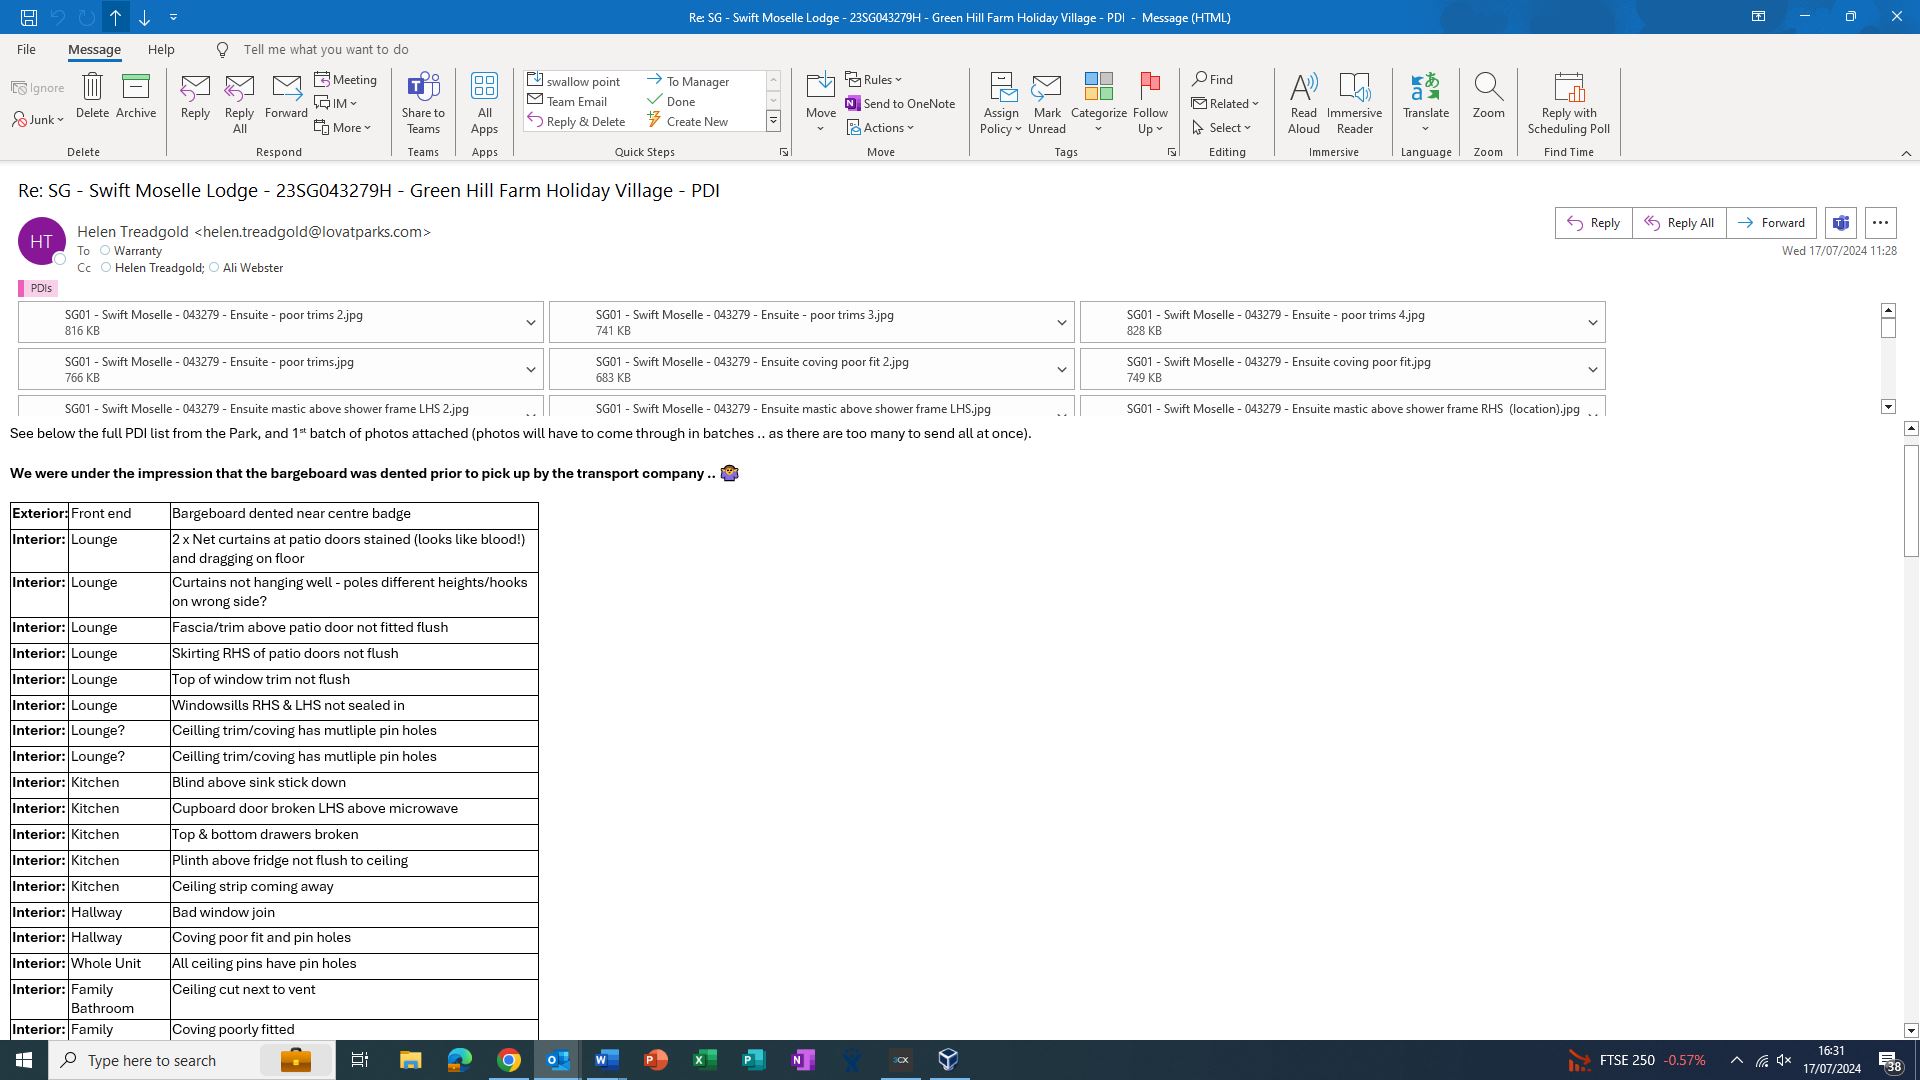Click the more actions ellipsis button
This screenshot has width=1920, height=1080.
point(1880,223)
